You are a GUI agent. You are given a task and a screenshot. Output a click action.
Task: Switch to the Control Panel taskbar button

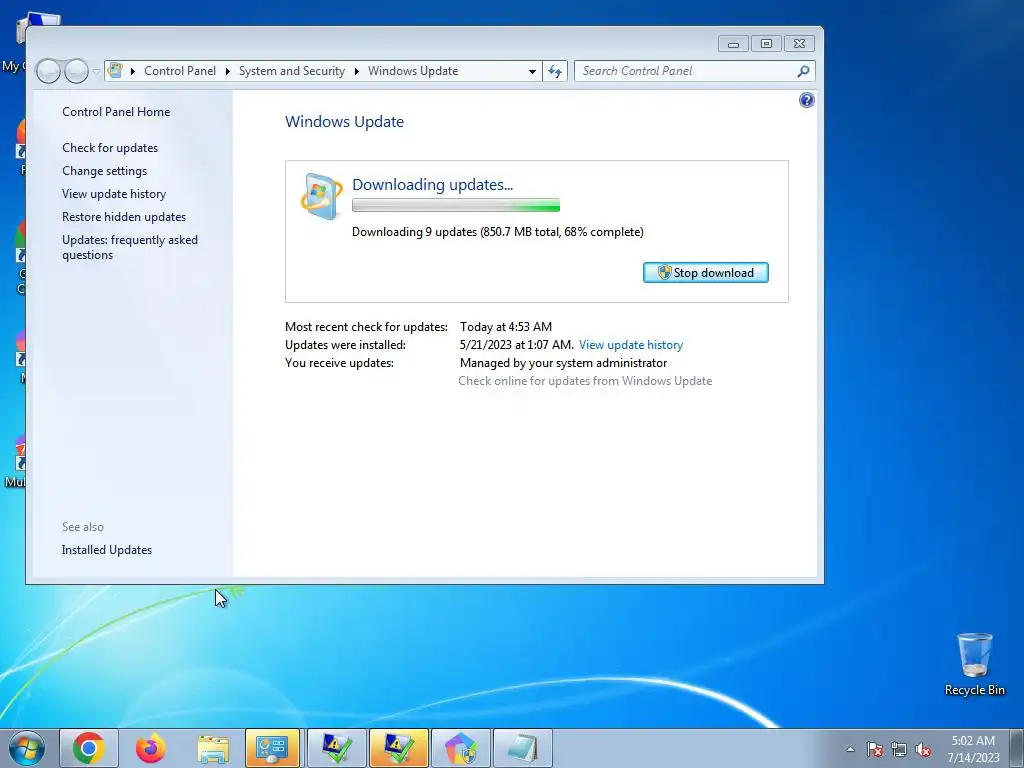pyautogui.click(x=272, y=748)
